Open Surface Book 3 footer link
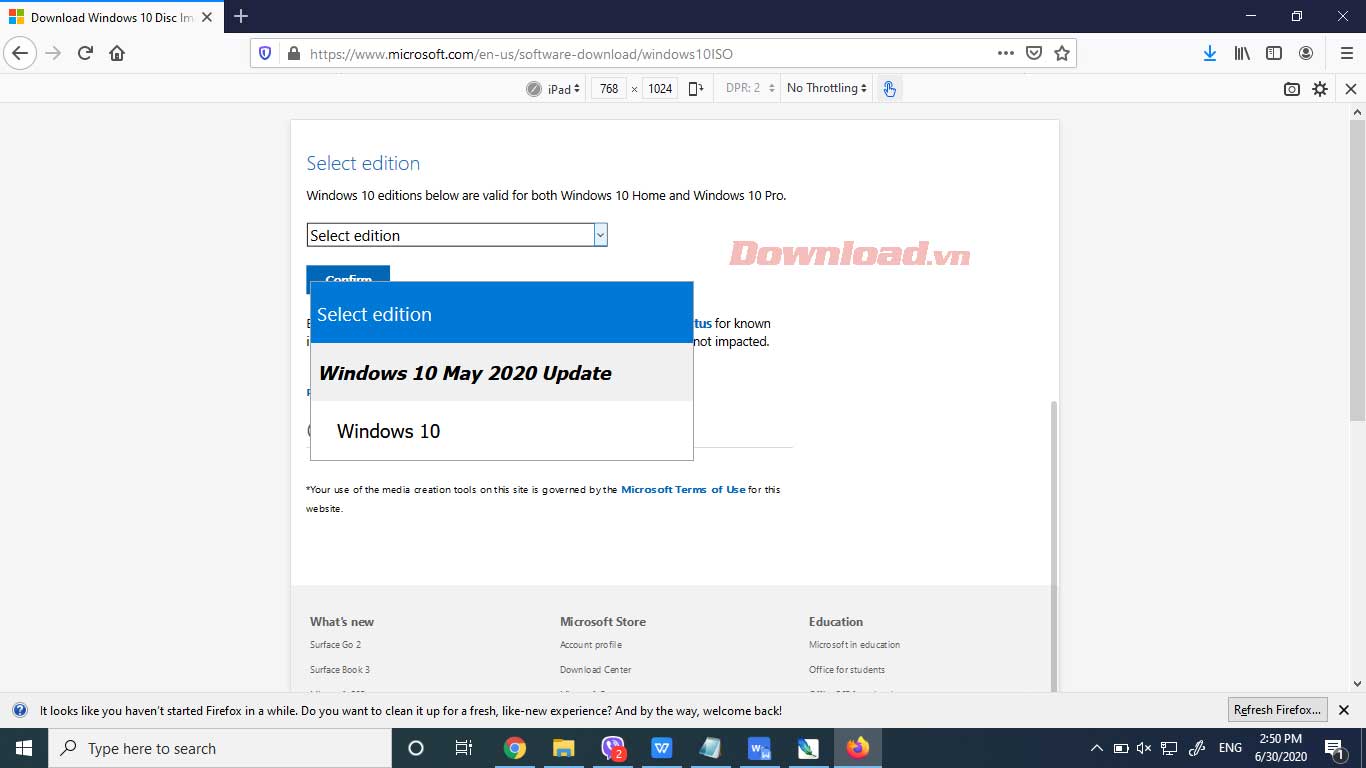 [340, 670]
